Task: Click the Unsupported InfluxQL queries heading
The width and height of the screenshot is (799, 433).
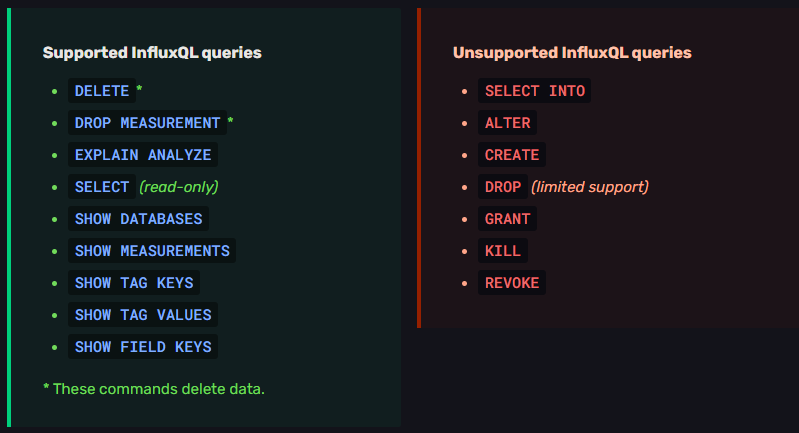Action: pyautogui.click(x=572, y=52)
